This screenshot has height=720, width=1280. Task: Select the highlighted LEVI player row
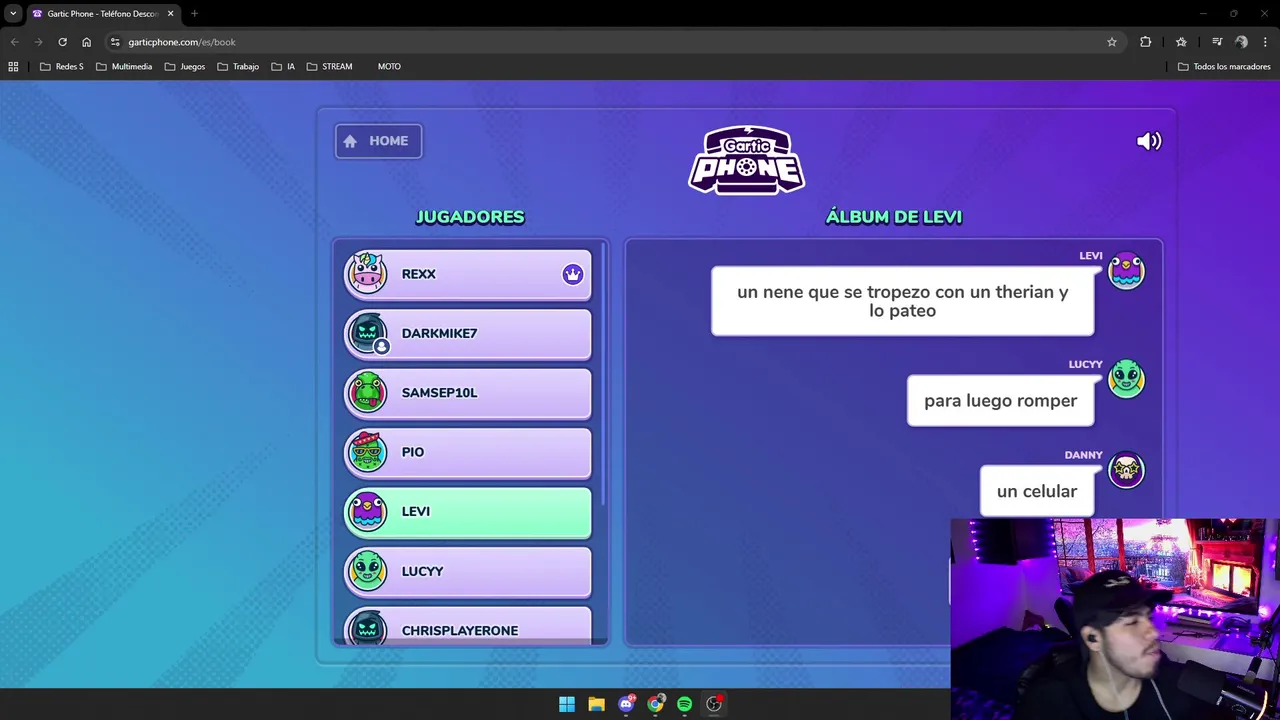(468, 512)
